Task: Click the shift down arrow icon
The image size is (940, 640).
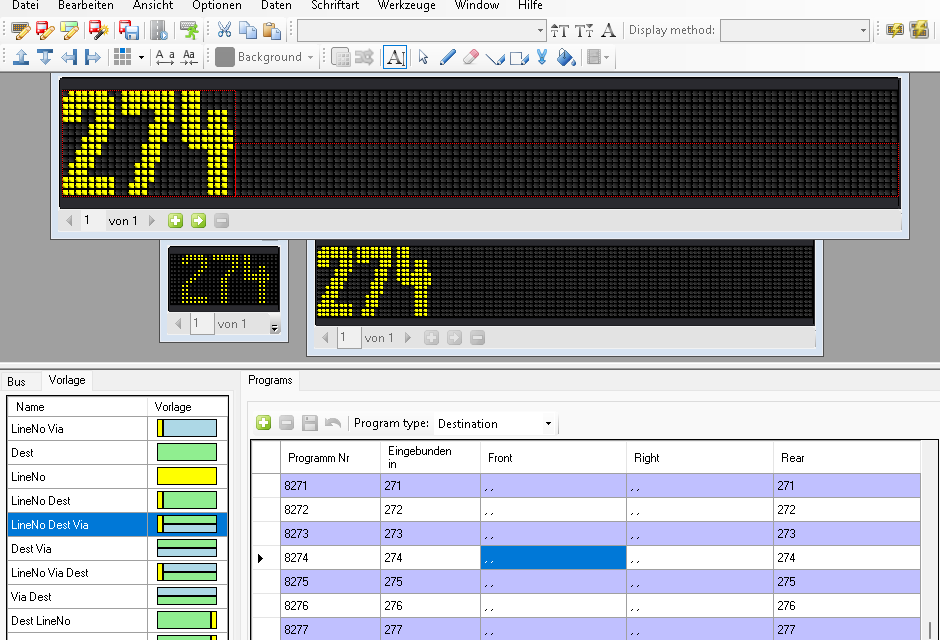Action: 45,57
